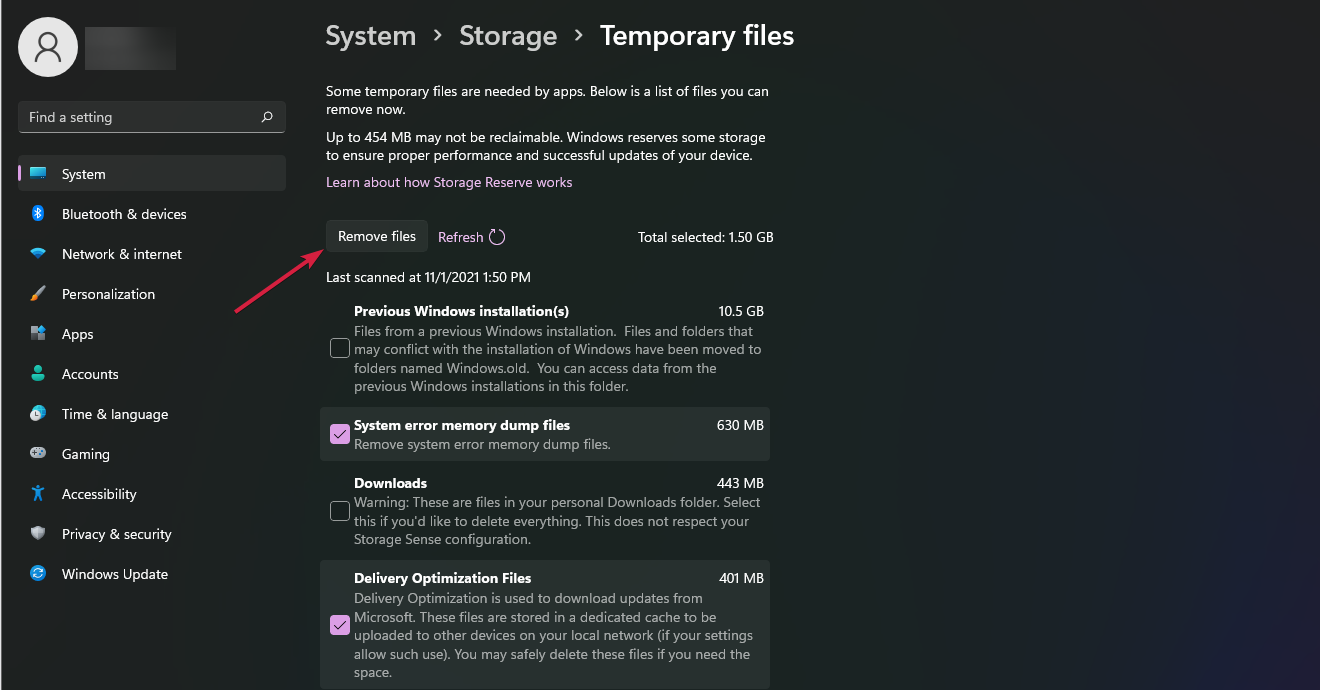Navigate to System breadcrumb
The height and width of the screenshot is (690, 1320).
click(371, 36)
